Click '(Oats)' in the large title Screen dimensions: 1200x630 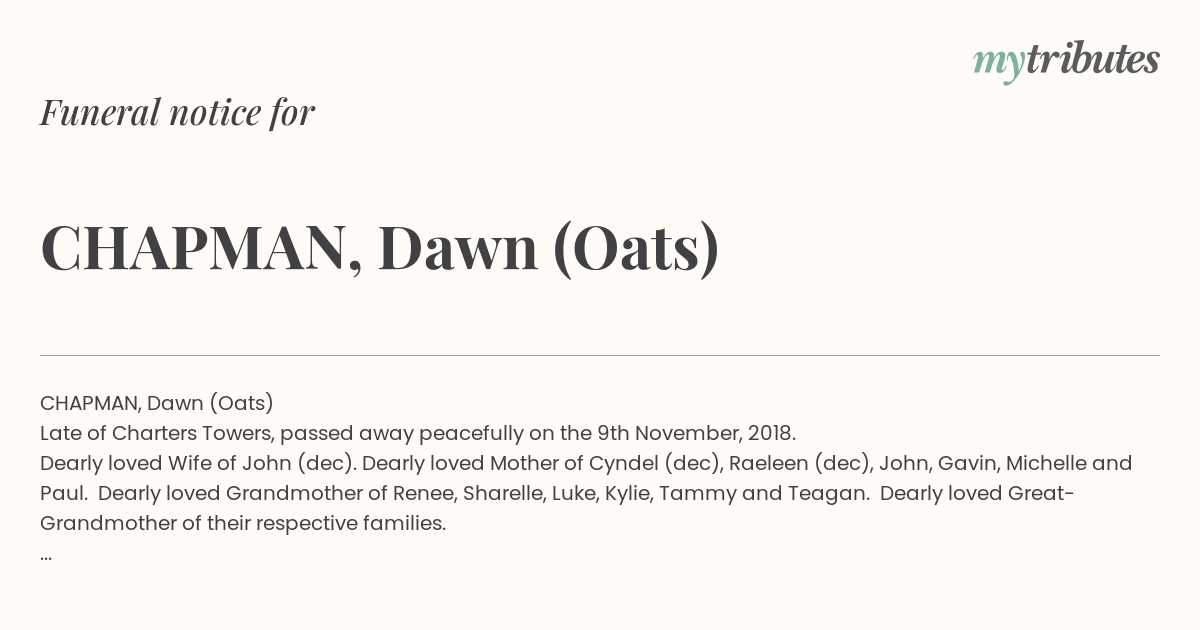(x=636, y=248)
